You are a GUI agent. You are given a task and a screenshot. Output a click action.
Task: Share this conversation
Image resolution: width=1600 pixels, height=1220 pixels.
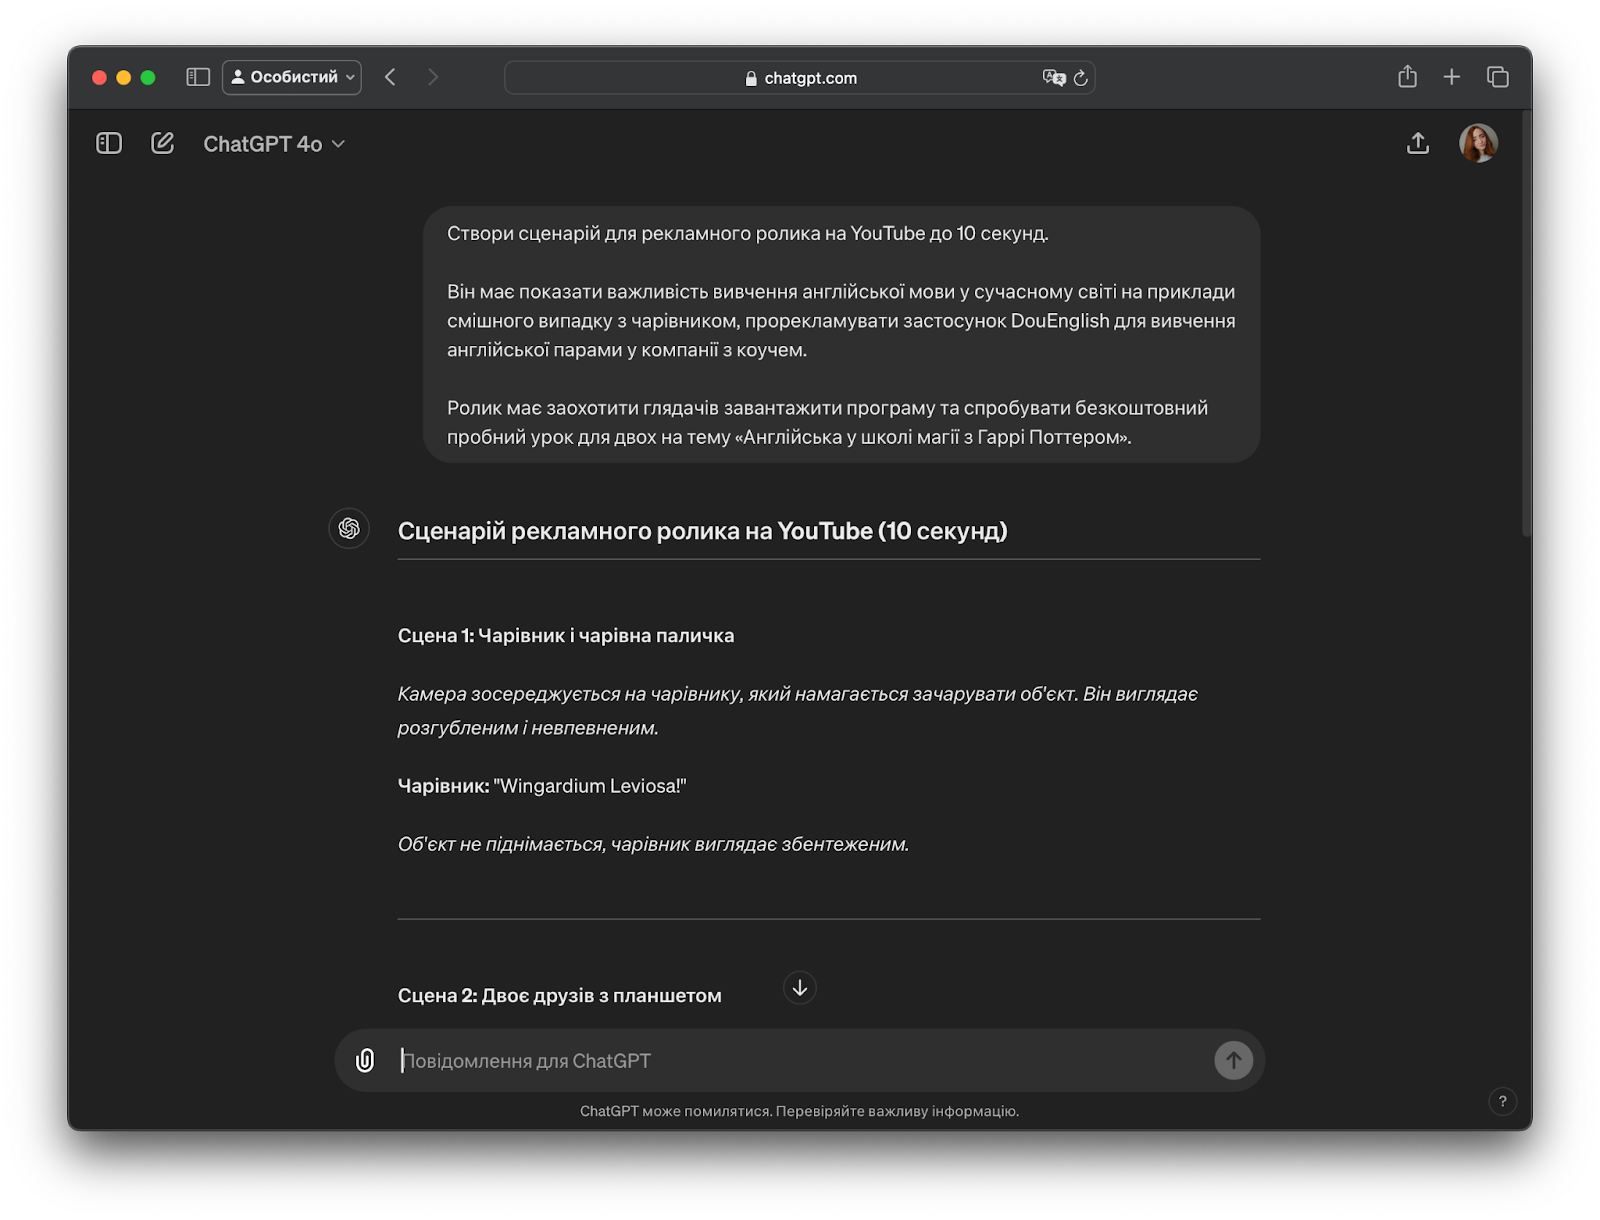[x=1417, y=143]
